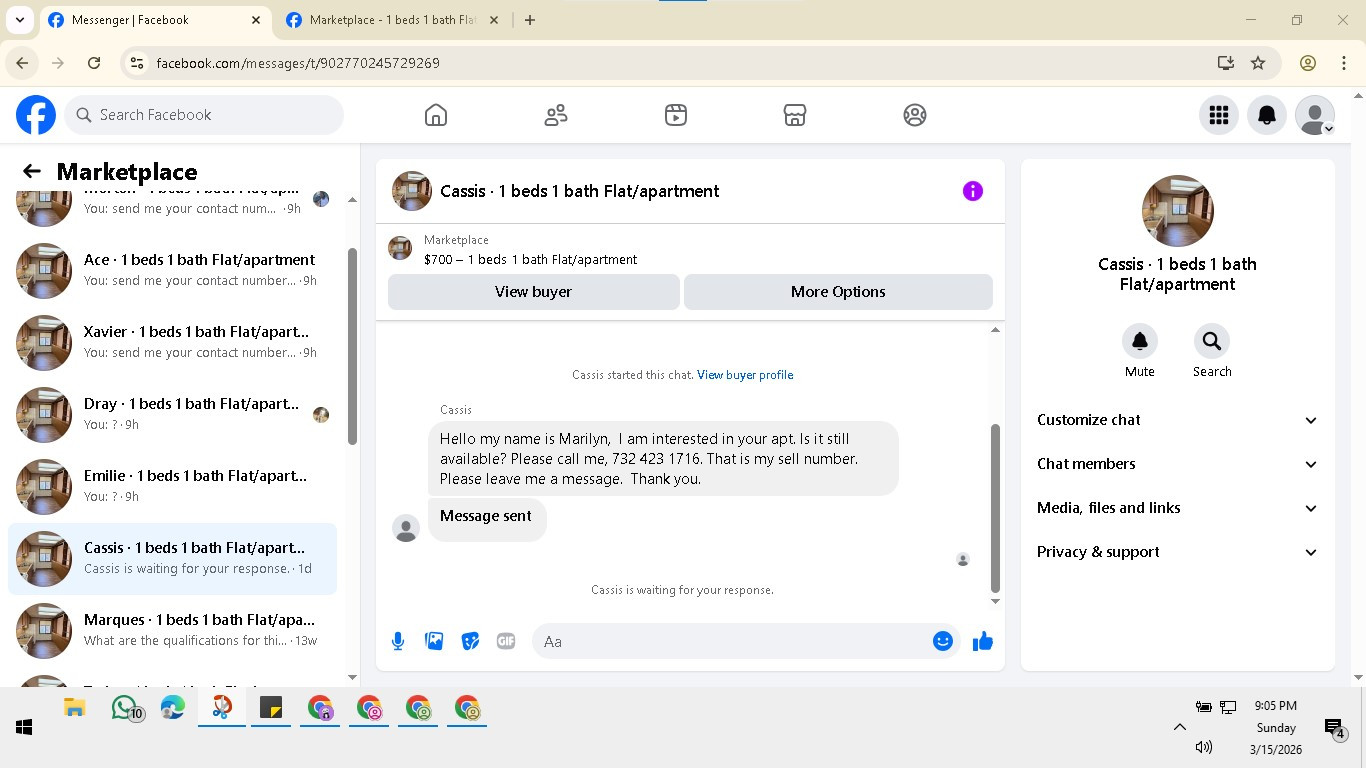Choose a GIF with the GIF icon
This screenshot has height=768, width=1366.
pos(506,641)
